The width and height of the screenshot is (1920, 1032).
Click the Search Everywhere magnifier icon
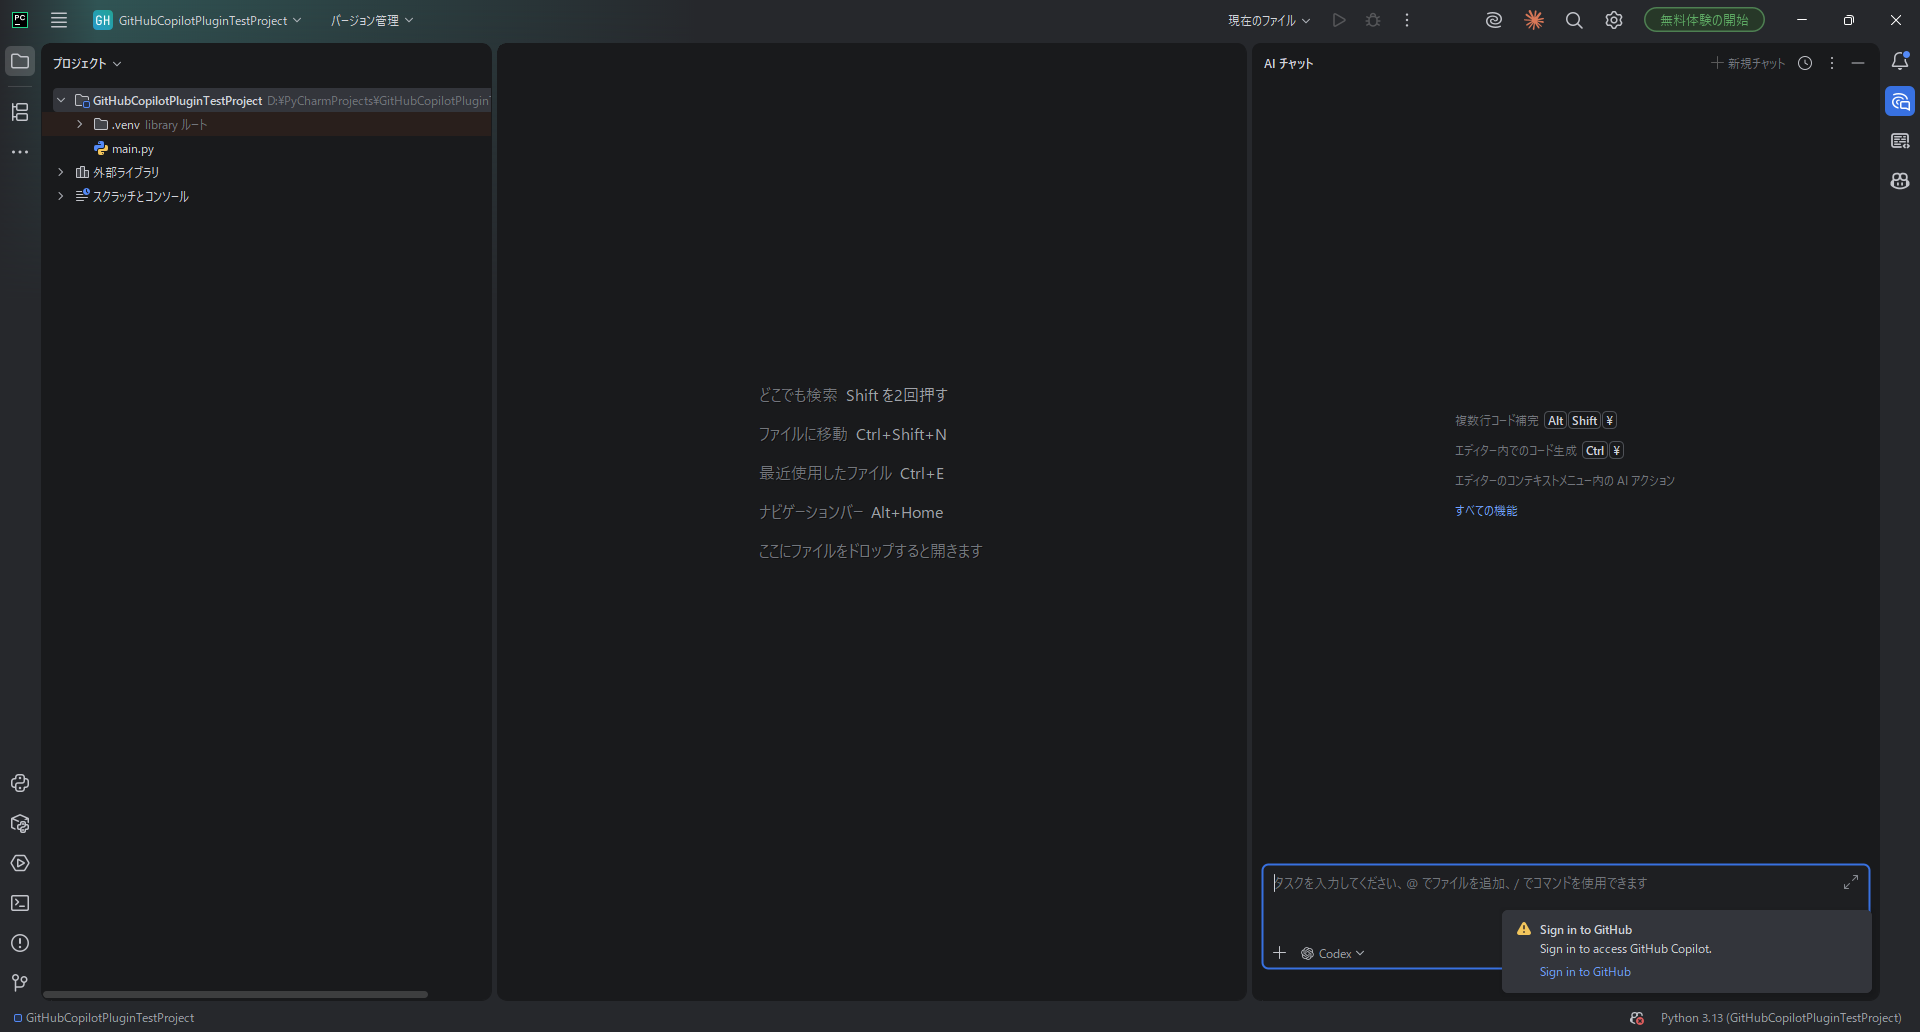pyautogui.click(x=1574, y=20)
